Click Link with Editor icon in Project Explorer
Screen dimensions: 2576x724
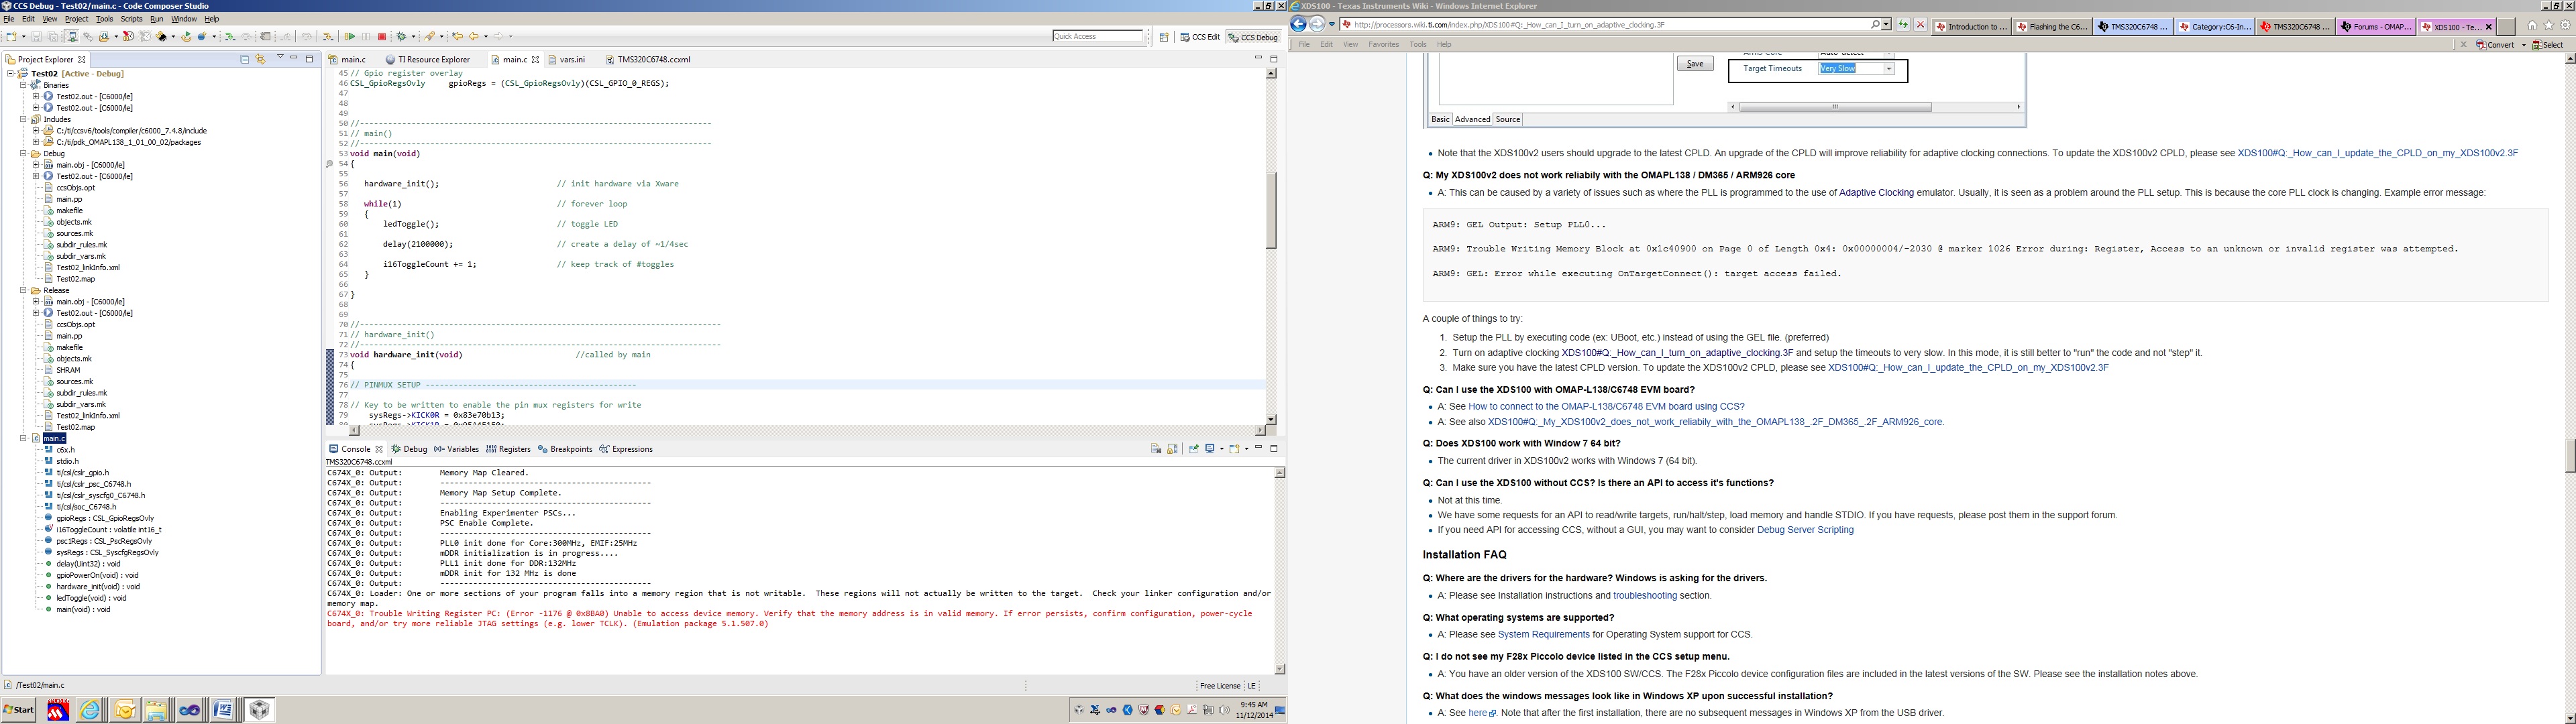point(261,59)
